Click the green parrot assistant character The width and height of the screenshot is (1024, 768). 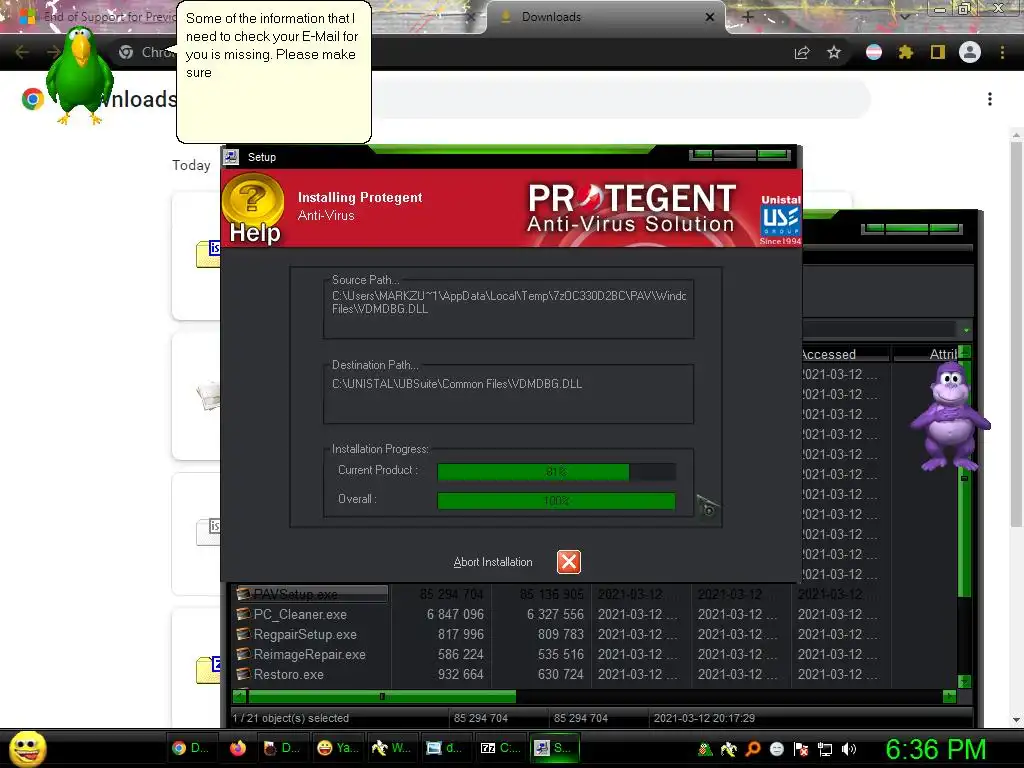78,76
